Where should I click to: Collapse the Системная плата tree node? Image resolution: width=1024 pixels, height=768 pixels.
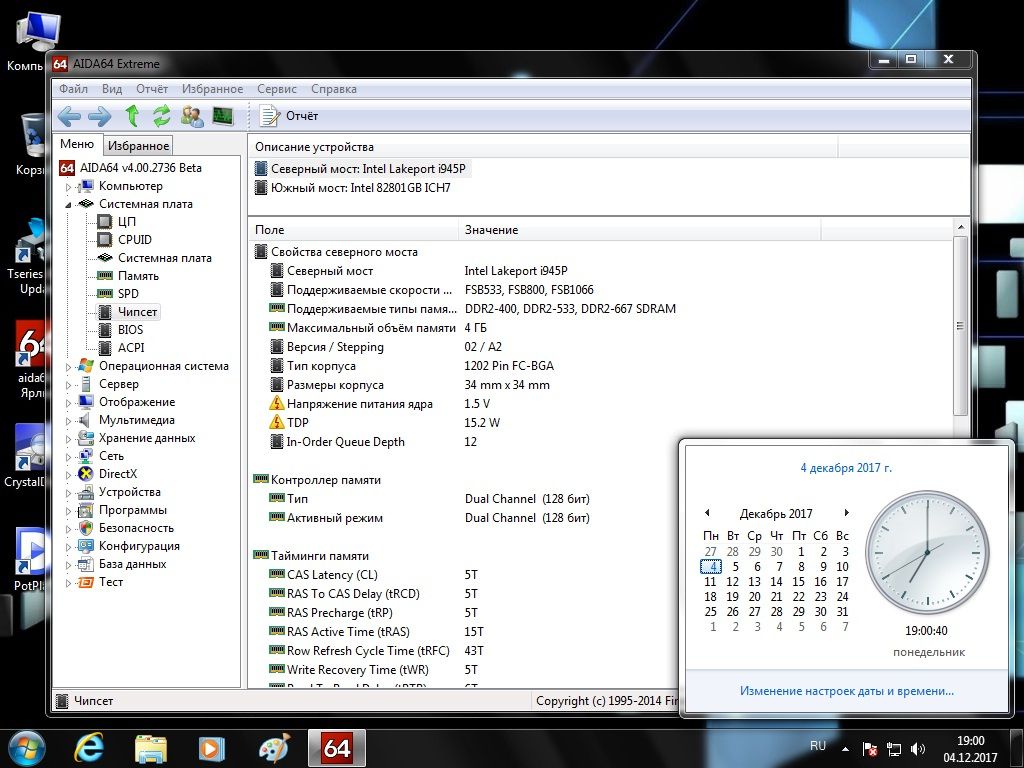(68, 204)
